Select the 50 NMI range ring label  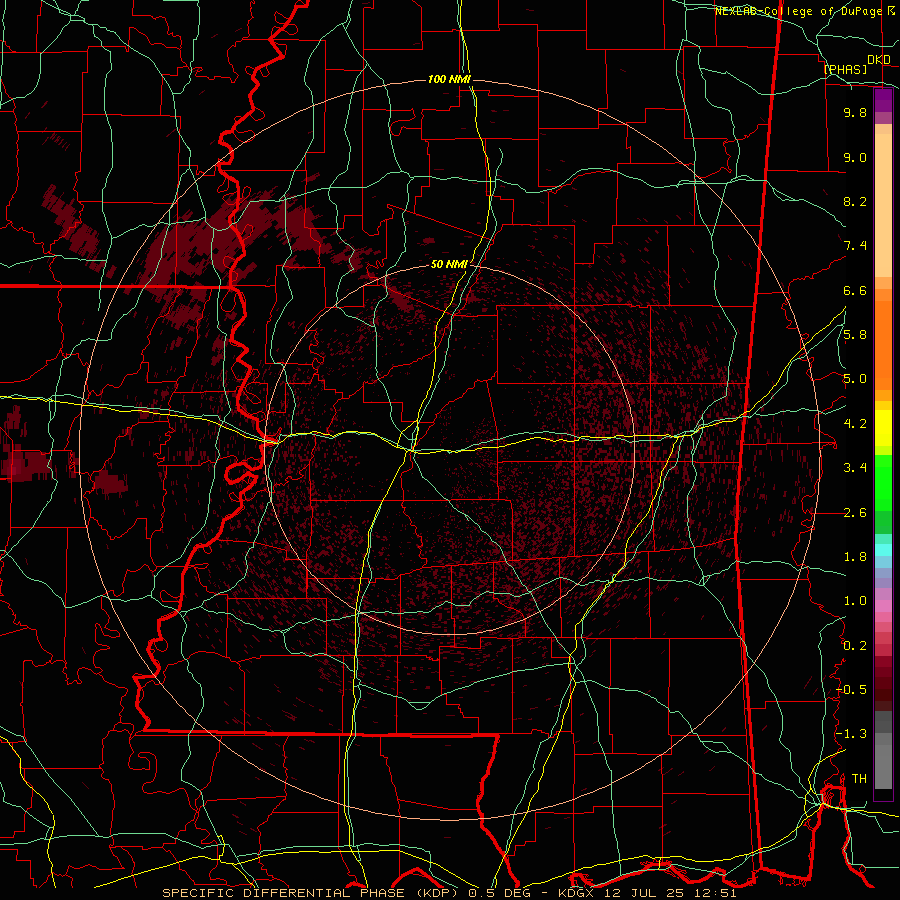(449, 264)
